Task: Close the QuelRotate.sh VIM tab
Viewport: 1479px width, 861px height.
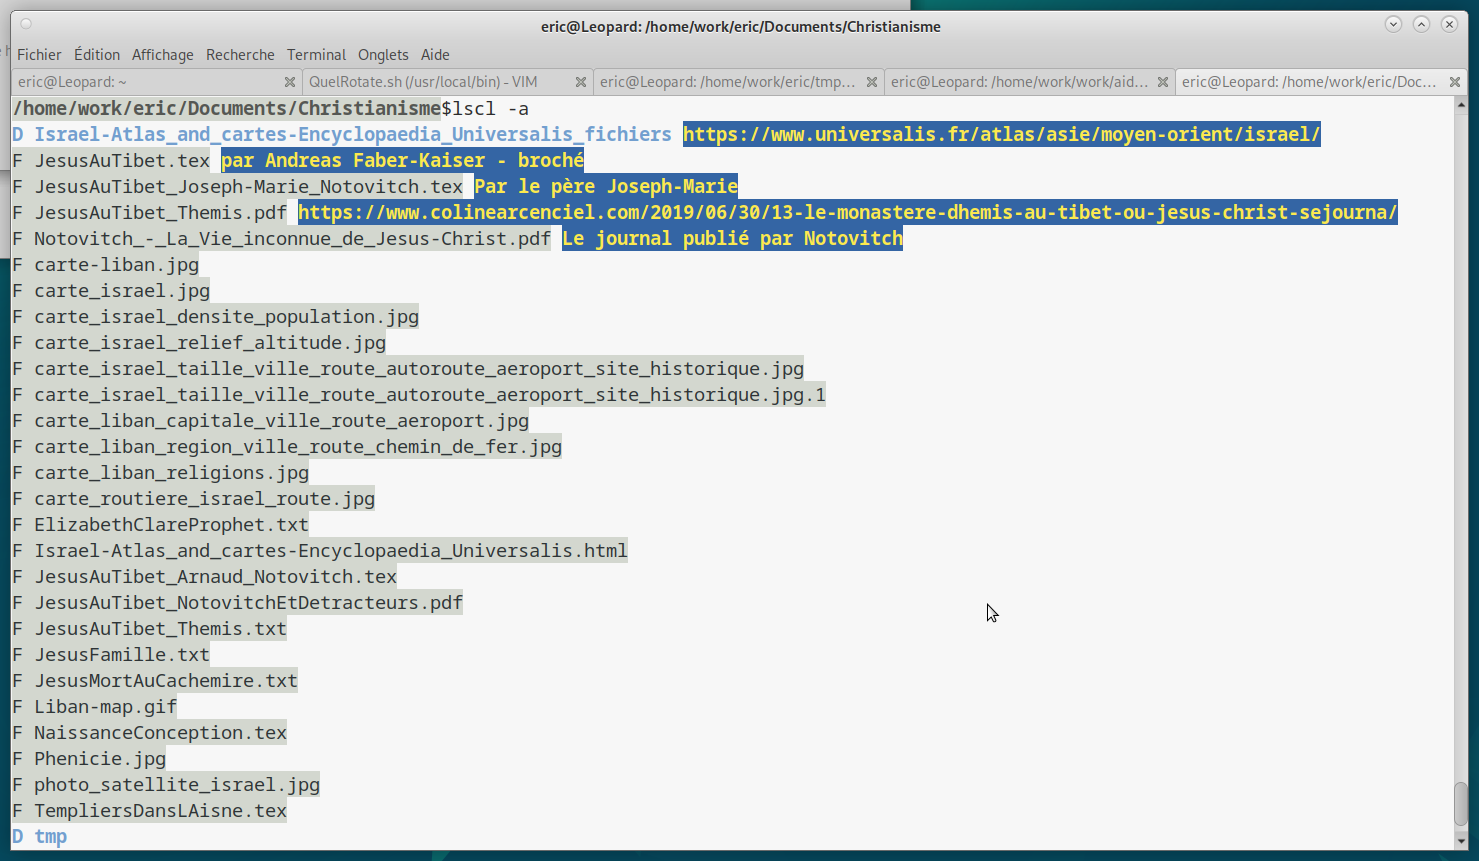Action: (580, 82)
